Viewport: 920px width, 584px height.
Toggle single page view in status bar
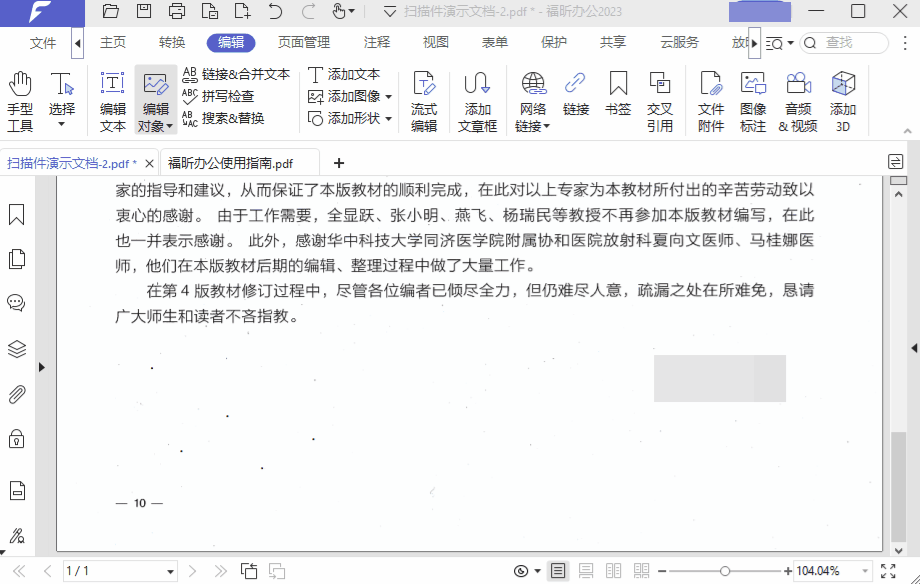[x=558, y=570]
